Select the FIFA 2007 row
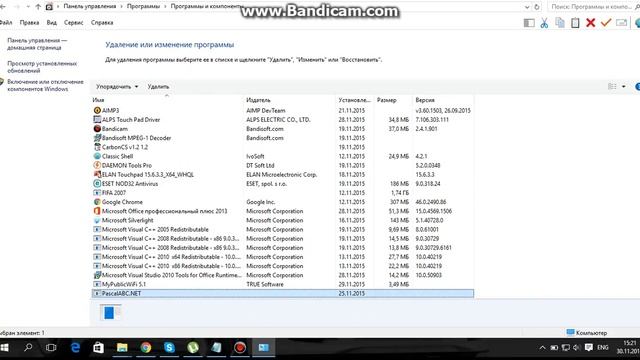The height and width of the screenshot is (360, 640). [282, 193]
